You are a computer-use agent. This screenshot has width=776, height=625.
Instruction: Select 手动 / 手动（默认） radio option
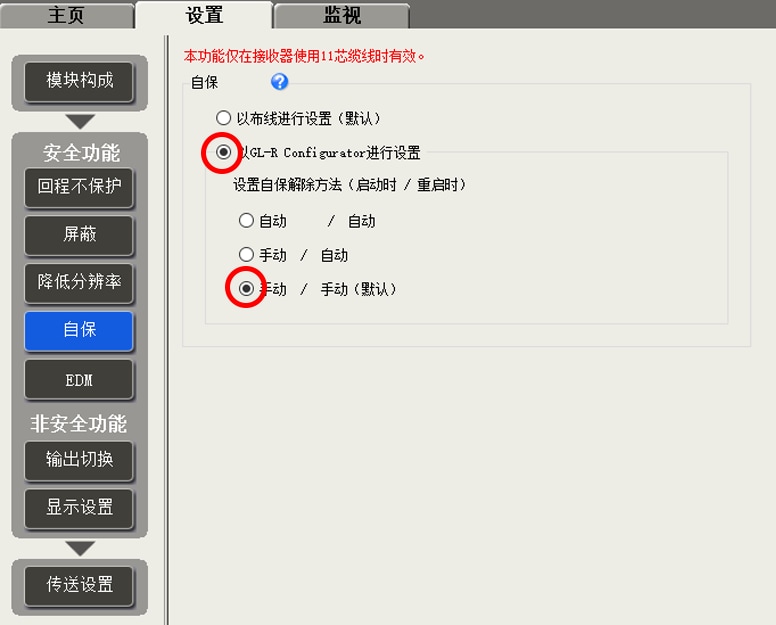point(246,289)
